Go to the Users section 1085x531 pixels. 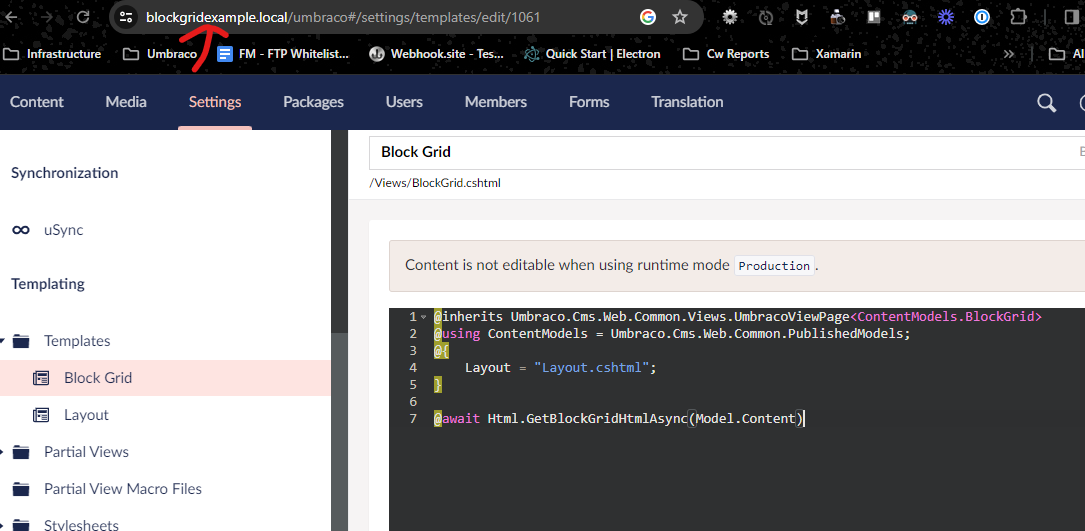(x=404, y=102)
